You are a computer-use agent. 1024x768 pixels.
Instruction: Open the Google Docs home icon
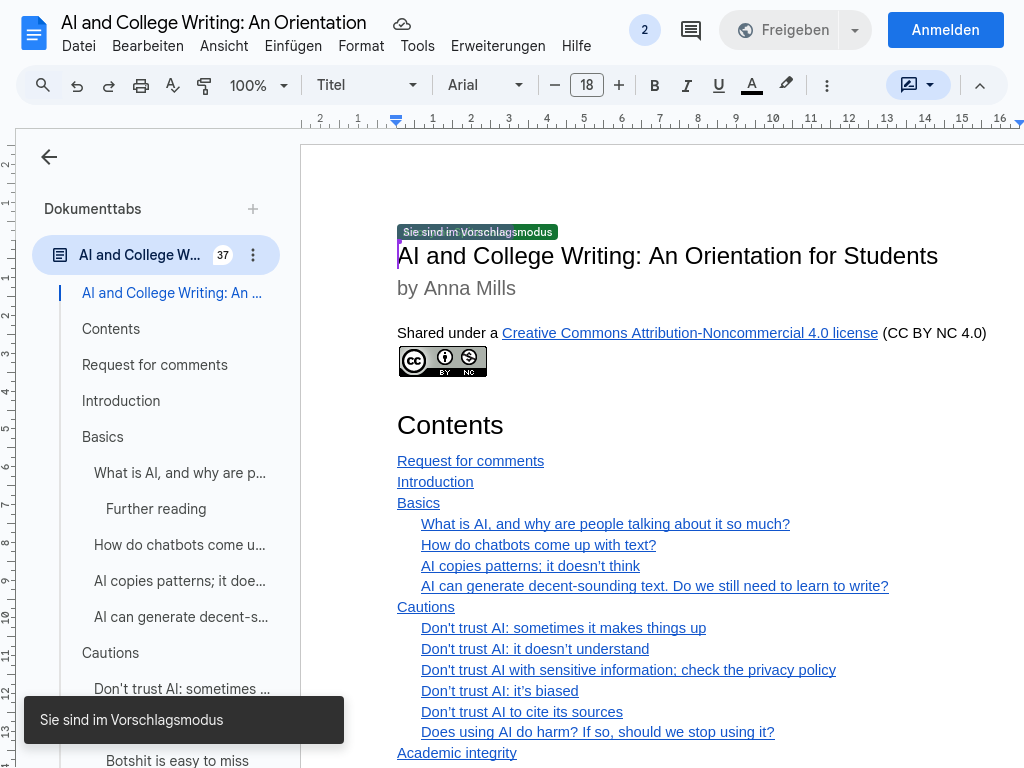[x=34, y=33]
